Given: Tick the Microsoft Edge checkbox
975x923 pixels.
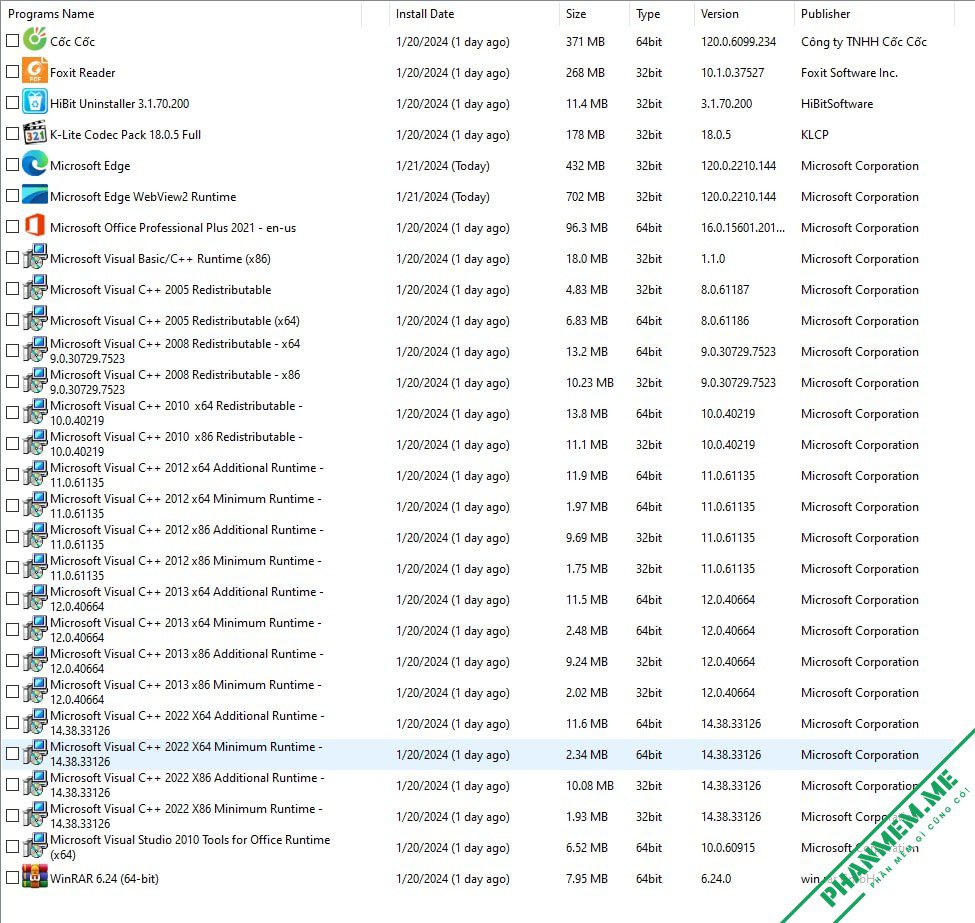Looking at the screenshot, I should coord(12,165).
